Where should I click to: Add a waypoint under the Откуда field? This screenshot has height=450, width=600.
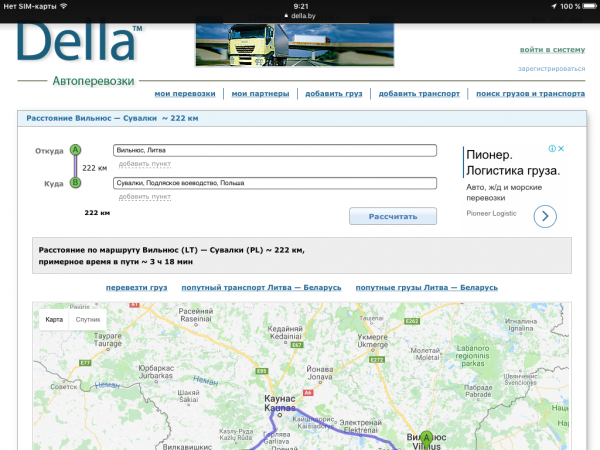coord(144,163)
